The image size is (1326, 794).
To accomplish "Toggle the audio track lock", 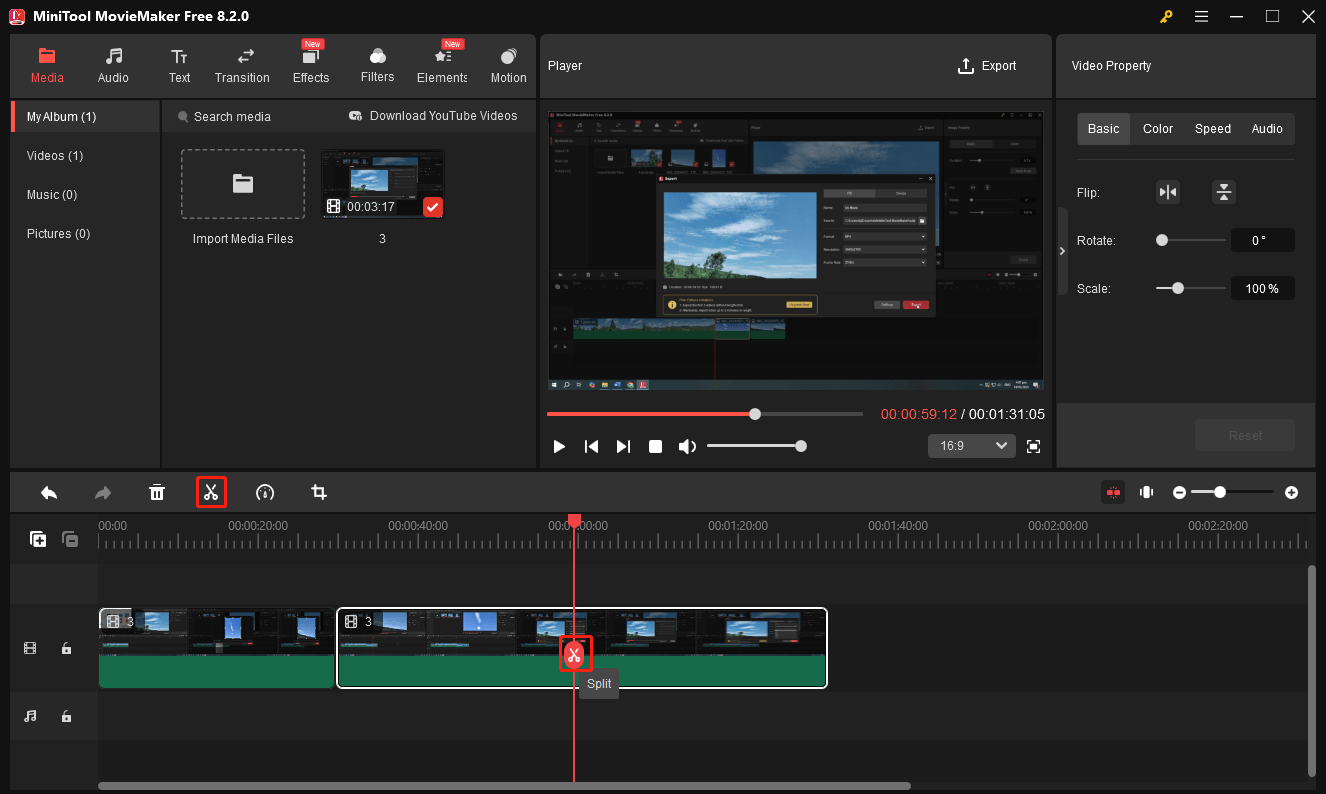I will coord(66,716).
